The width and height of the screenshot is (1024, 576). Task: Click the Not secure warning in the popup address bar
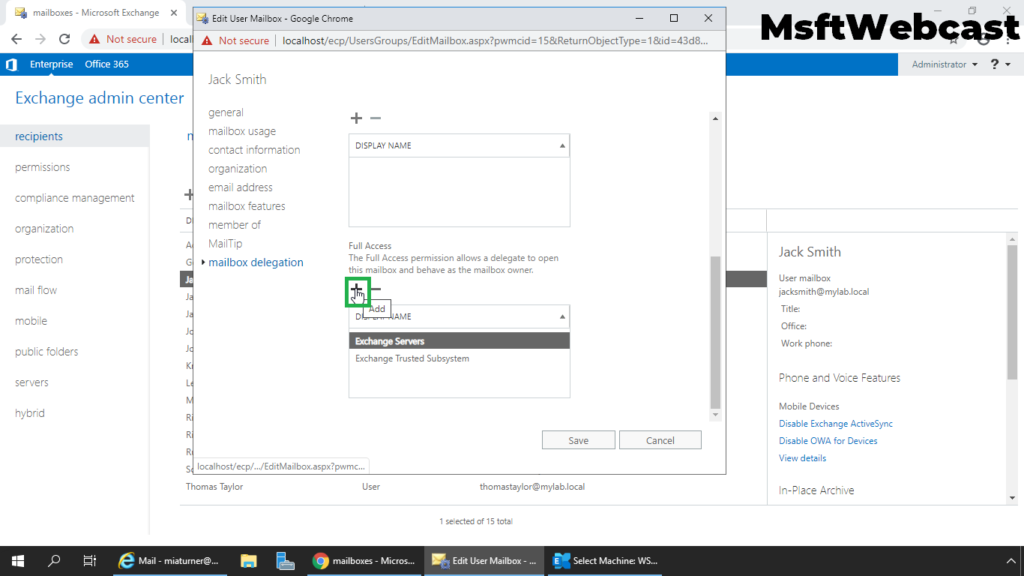click(x=235, y=40)
